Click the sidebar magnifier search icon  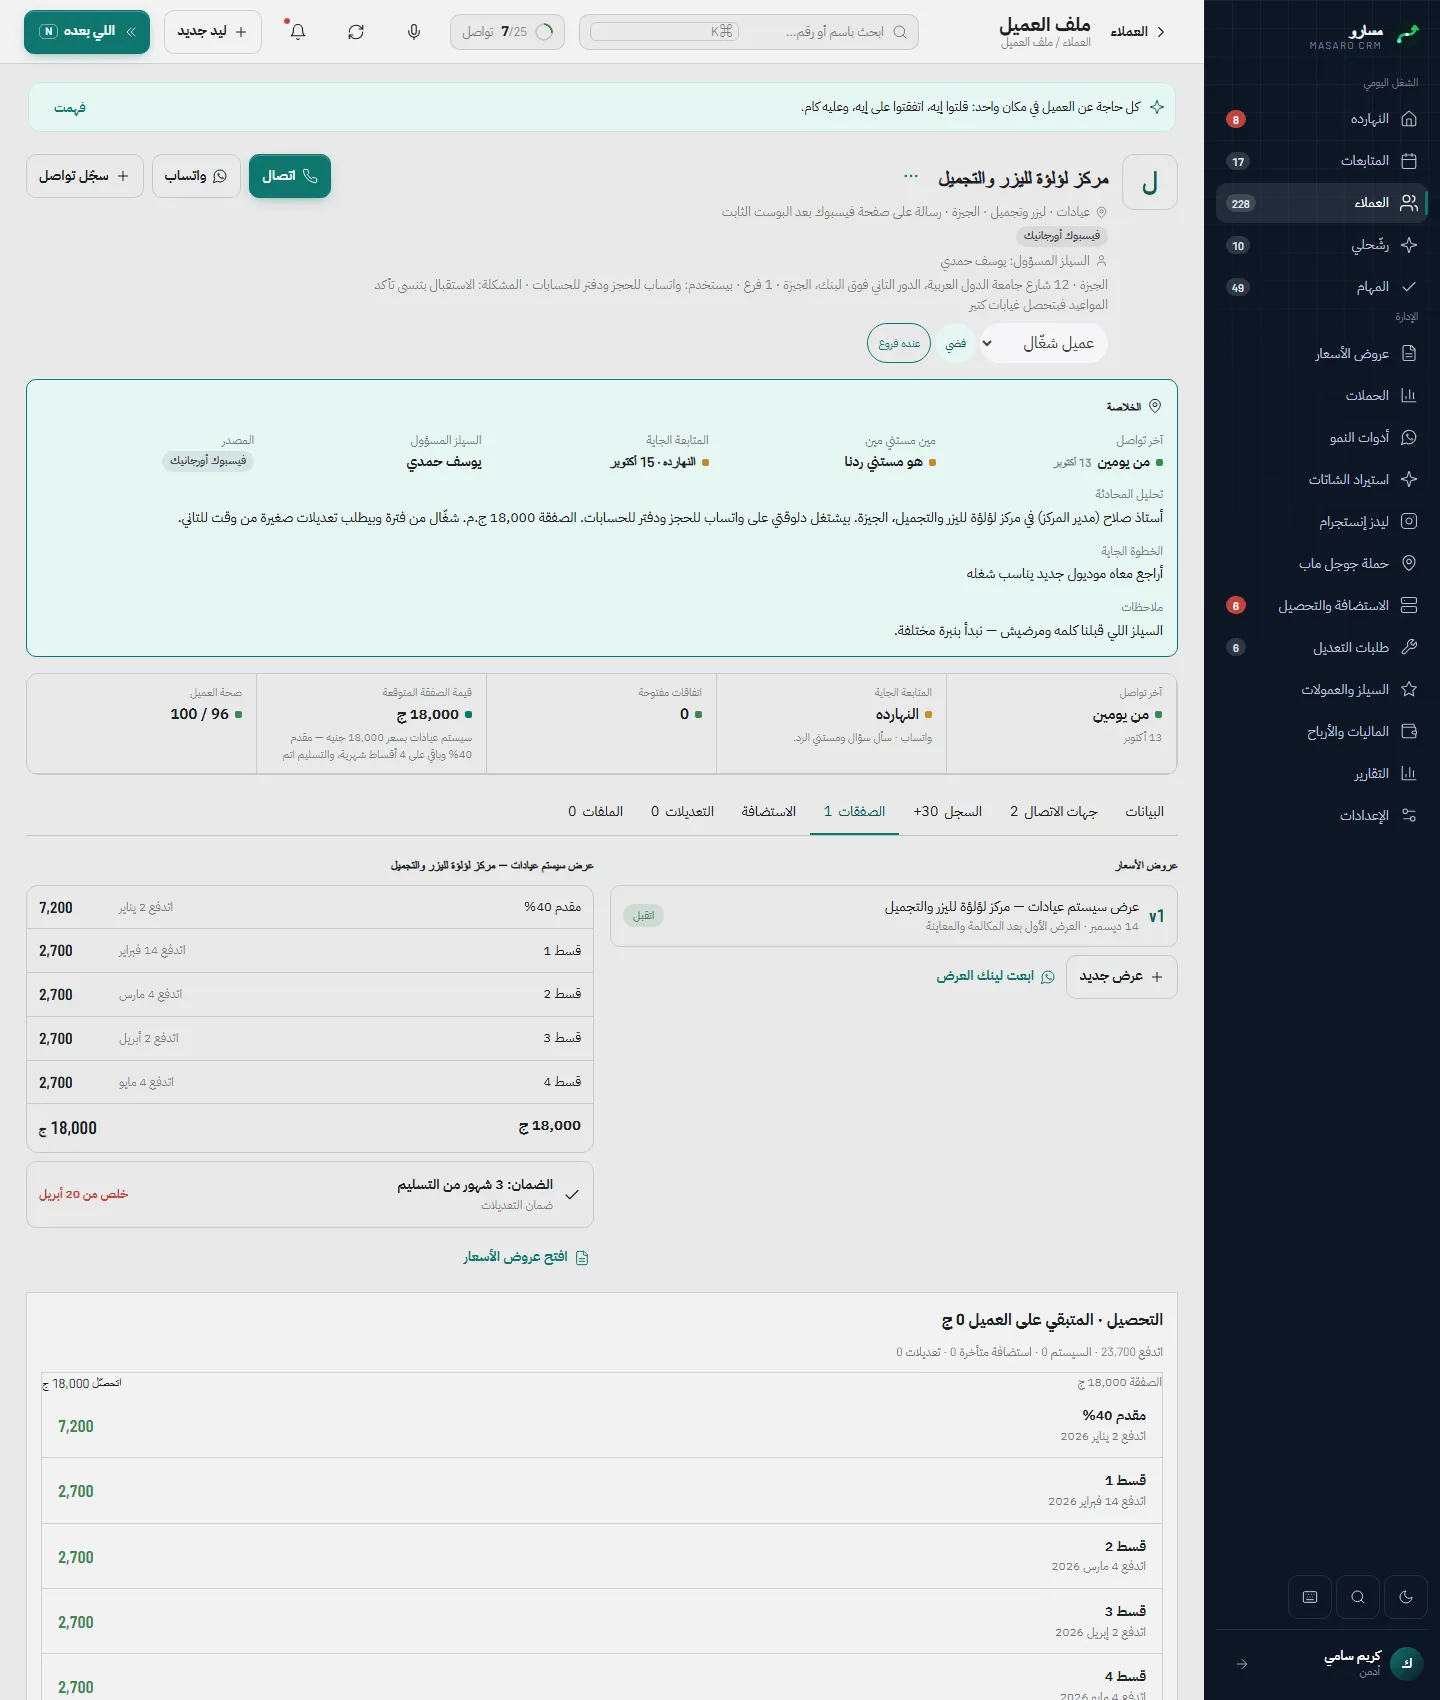point(1358,1597)
